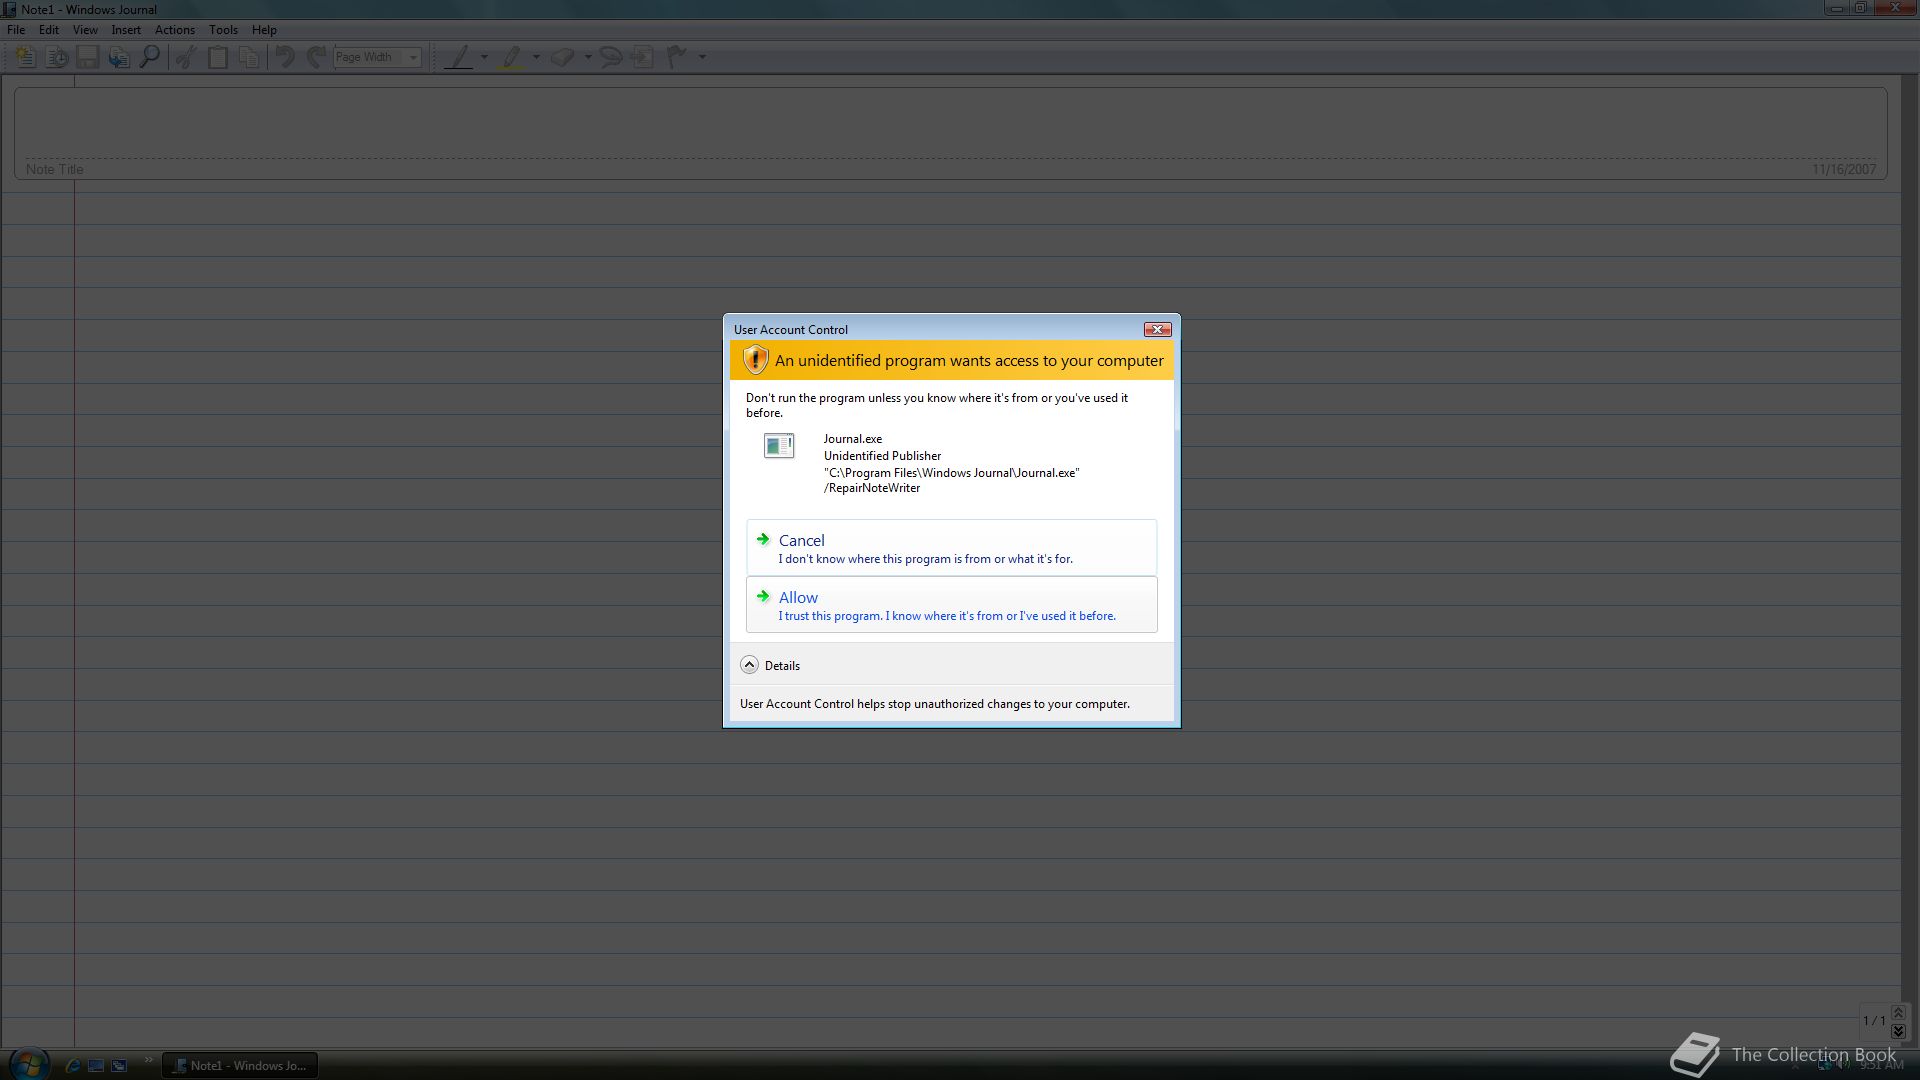Viewport: 1920px width, 1080px height.
Task: Click the Insert/Remove Space tool icon
Action: click(642, 57)
